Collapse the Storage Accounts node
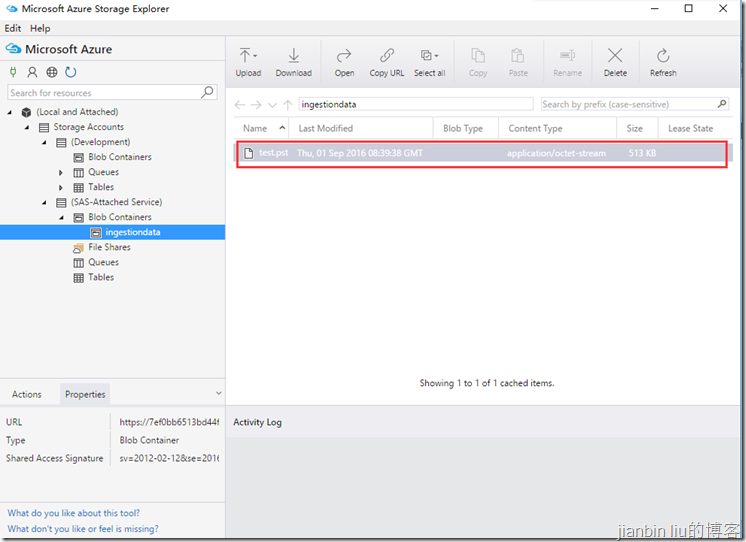 pos(27,128)
